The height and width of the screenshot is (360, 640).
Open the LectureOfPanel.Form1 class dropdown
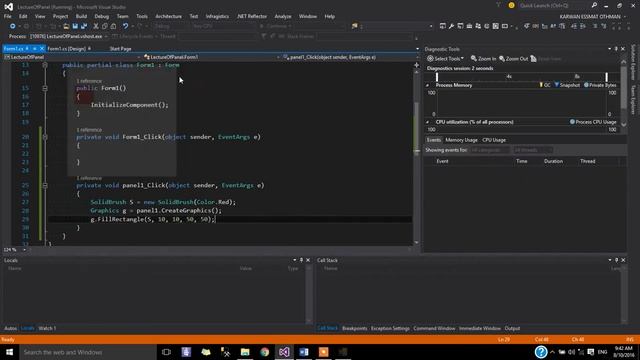click(212, 57)
